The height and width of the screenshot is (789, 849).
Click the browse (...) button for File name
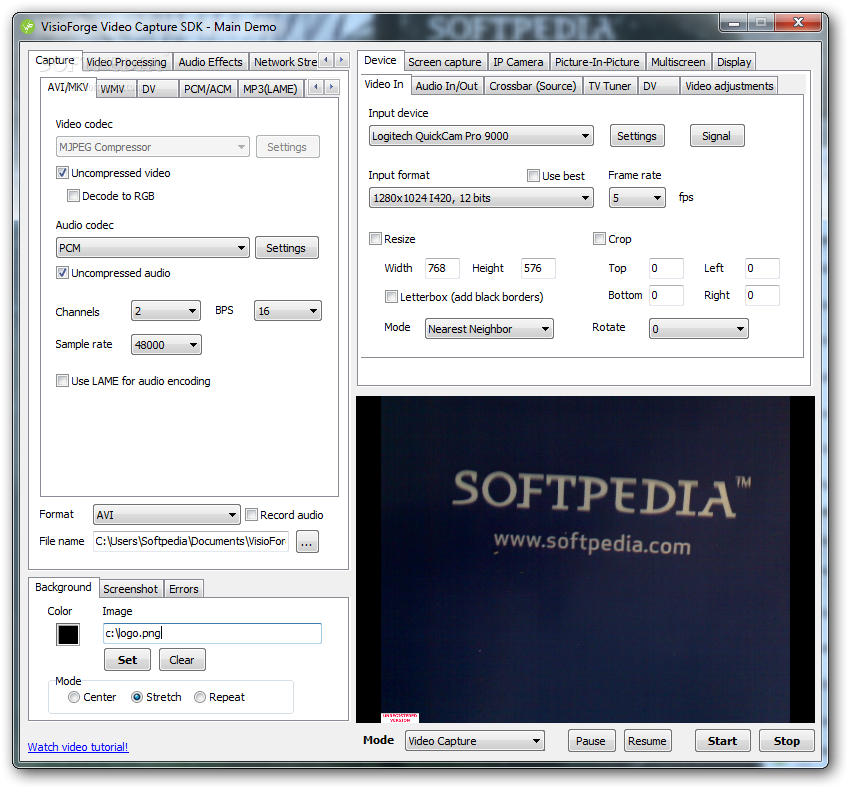pos(307,542)
